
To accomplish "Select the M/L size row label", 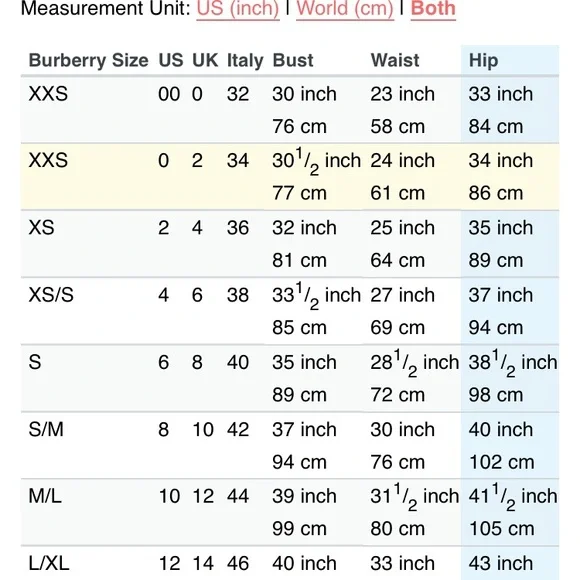I will 45,496.
